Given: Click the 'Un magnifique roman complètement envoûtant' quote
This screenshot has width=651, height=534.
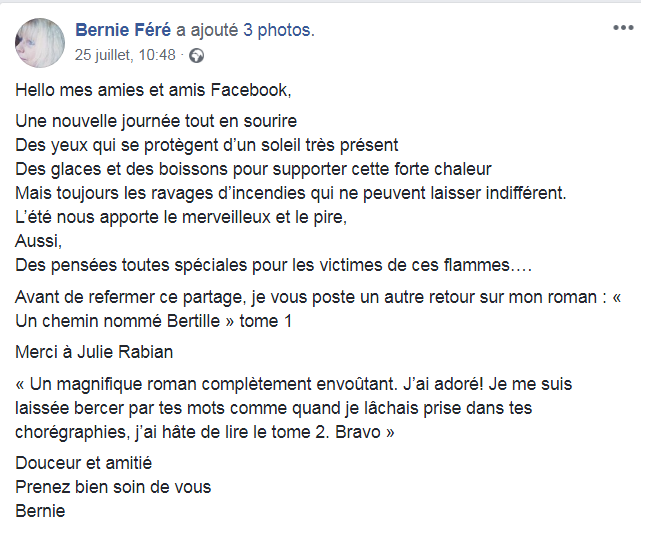Looking at the screenshot, I should click(x=294, y=408).
